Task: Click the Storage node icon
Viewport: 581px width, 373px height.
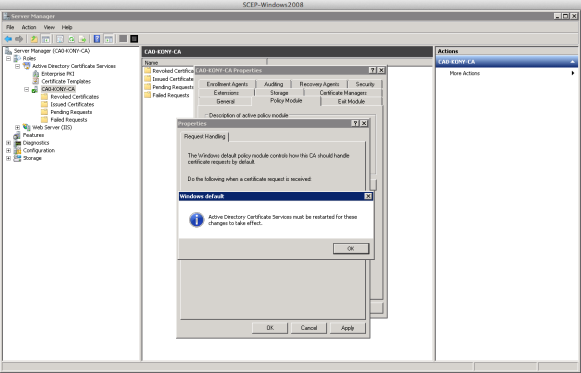Action: tap(17, 158)
